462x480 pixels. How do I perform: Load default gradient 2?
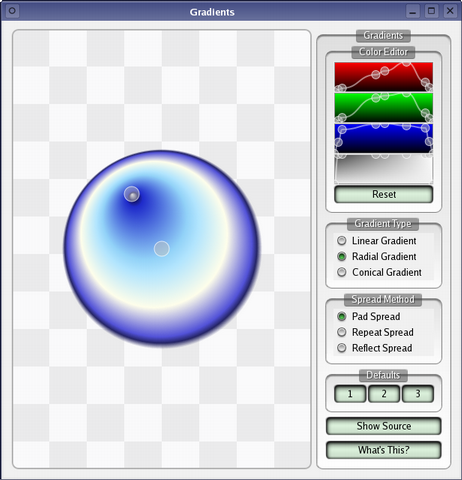(384, 394)
